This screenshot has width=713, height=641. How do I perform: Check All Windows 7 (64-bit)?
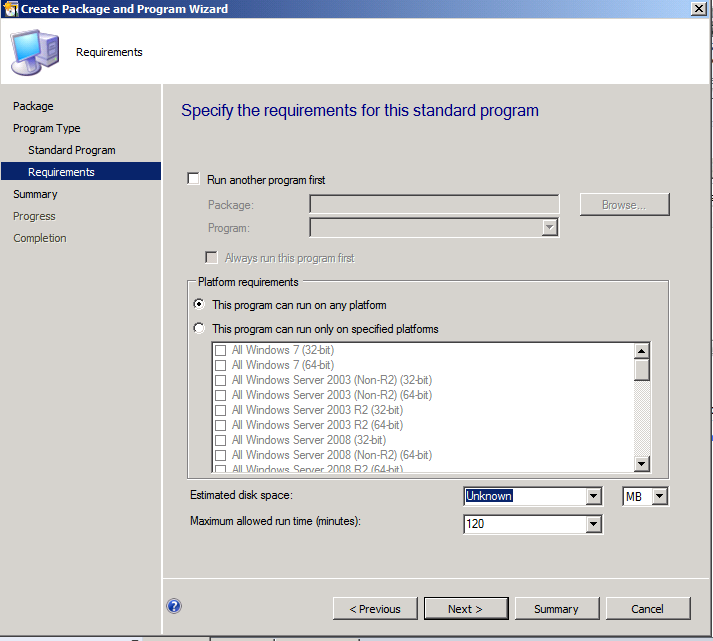221,366
